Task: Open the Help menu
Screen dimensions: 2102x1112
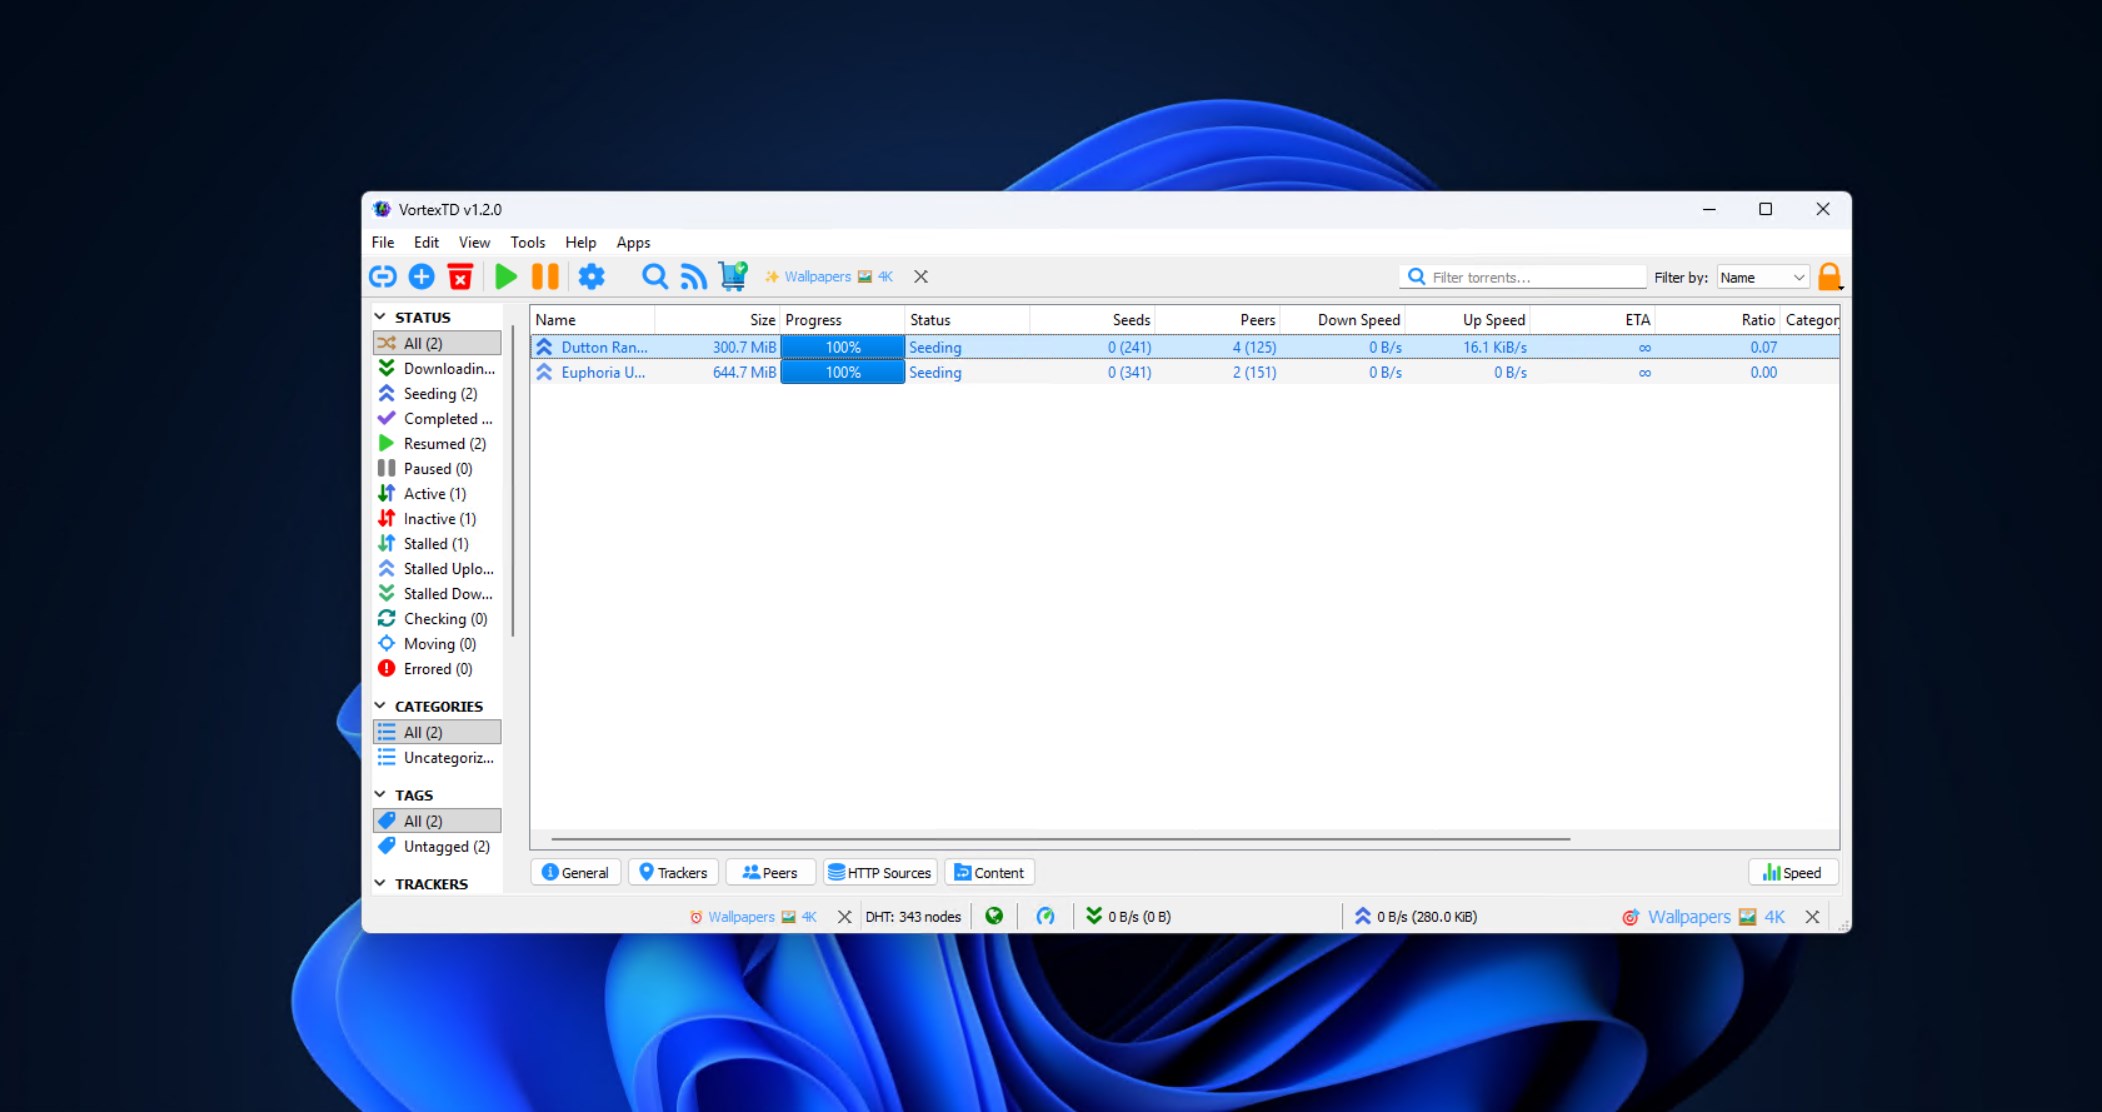Action: click(581, 242)
